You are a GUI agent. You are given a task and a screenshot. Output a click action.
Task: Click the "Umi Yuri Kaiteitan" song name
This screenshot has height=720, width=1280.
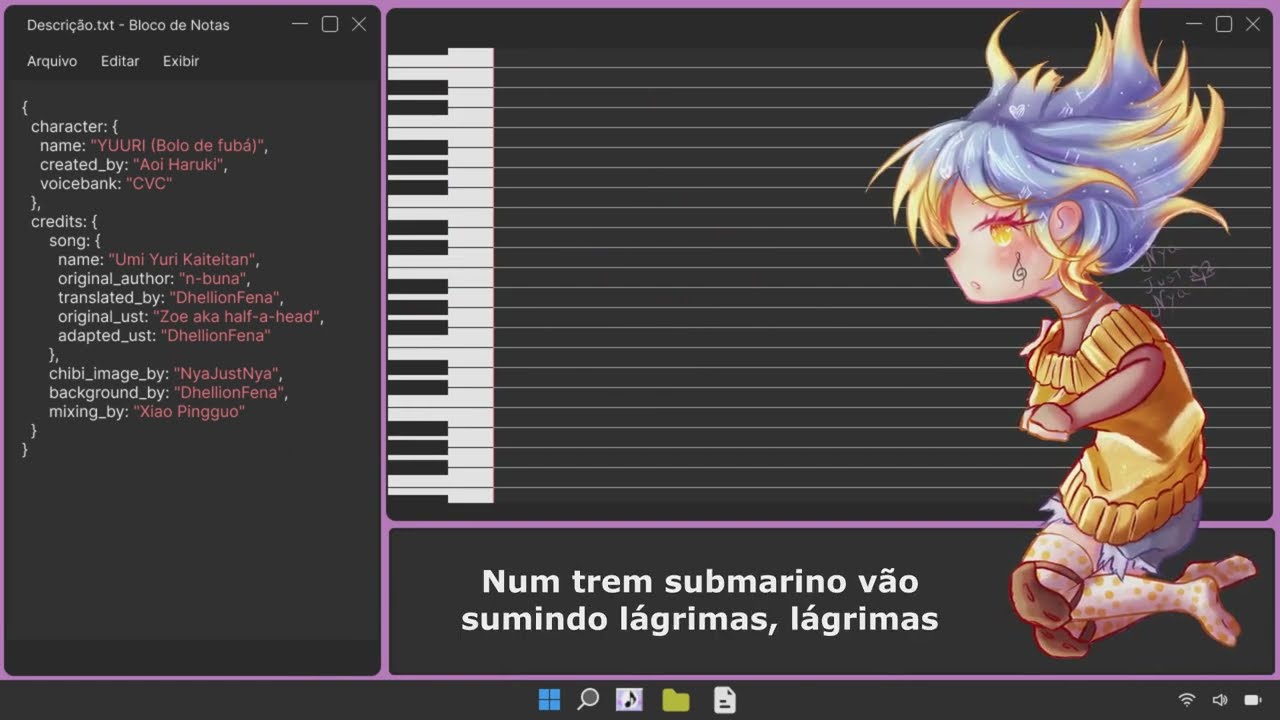coord(182,260)
